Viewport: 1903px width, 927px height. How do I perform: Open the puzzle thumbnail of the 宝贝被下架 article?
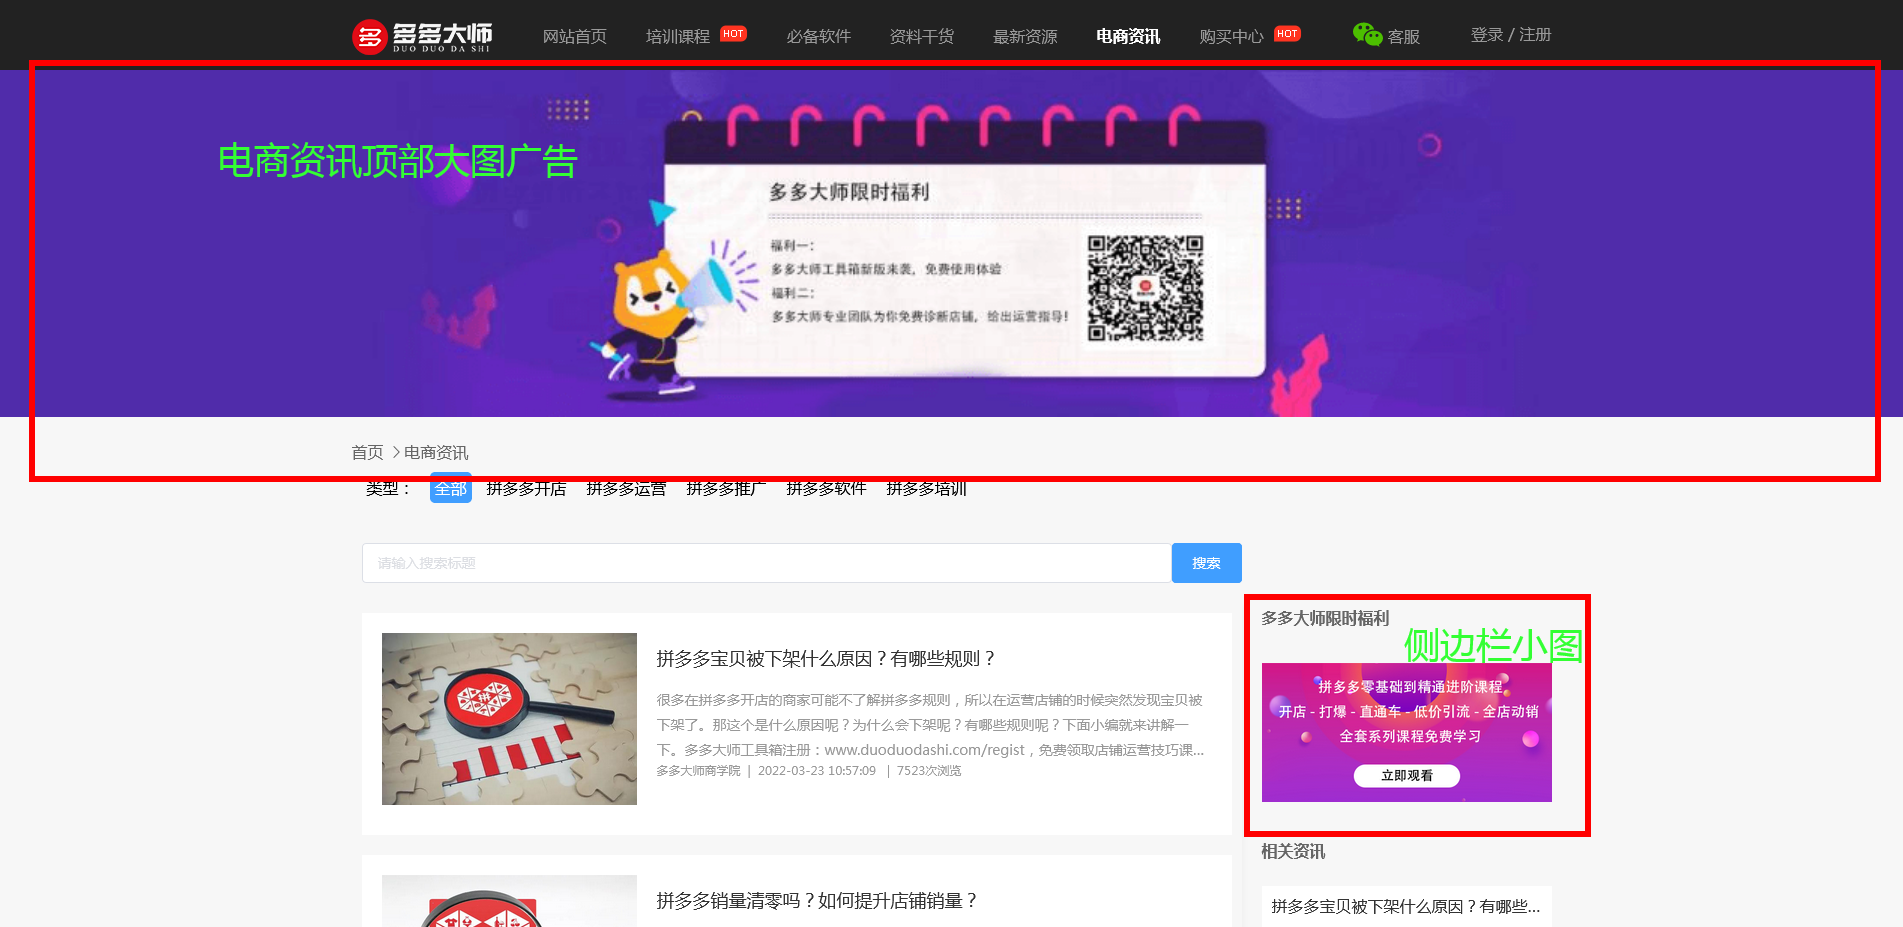[509, 719]
